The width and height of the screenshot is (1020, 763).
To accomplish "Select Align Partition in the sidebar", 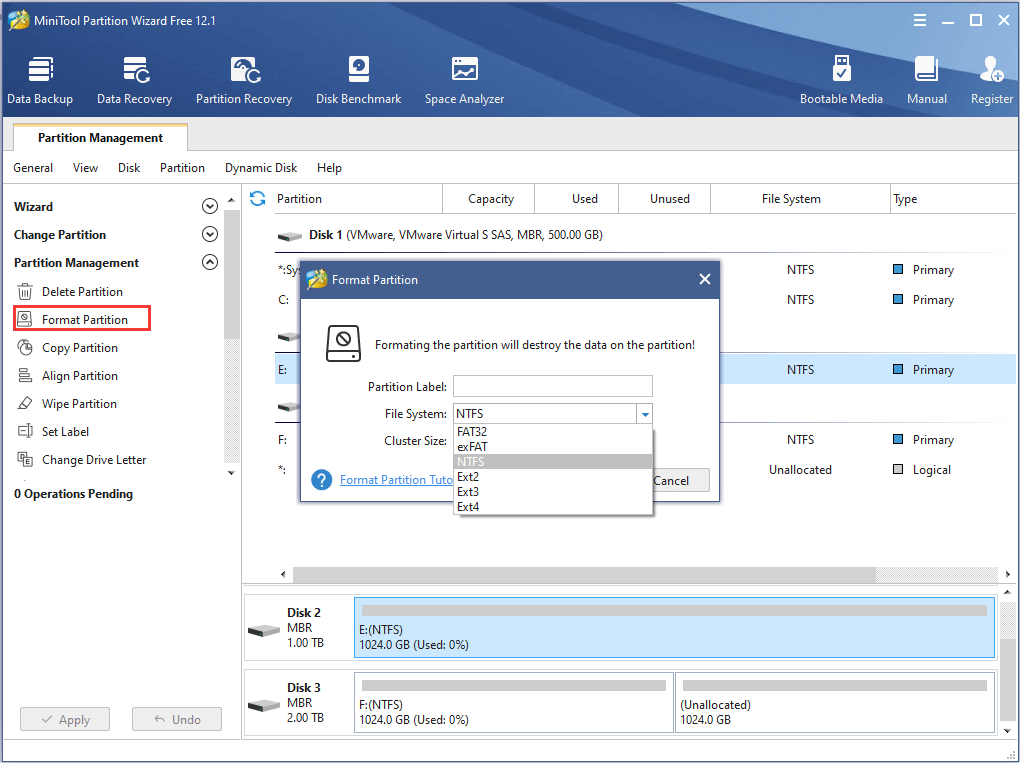I will click(79, 375).
